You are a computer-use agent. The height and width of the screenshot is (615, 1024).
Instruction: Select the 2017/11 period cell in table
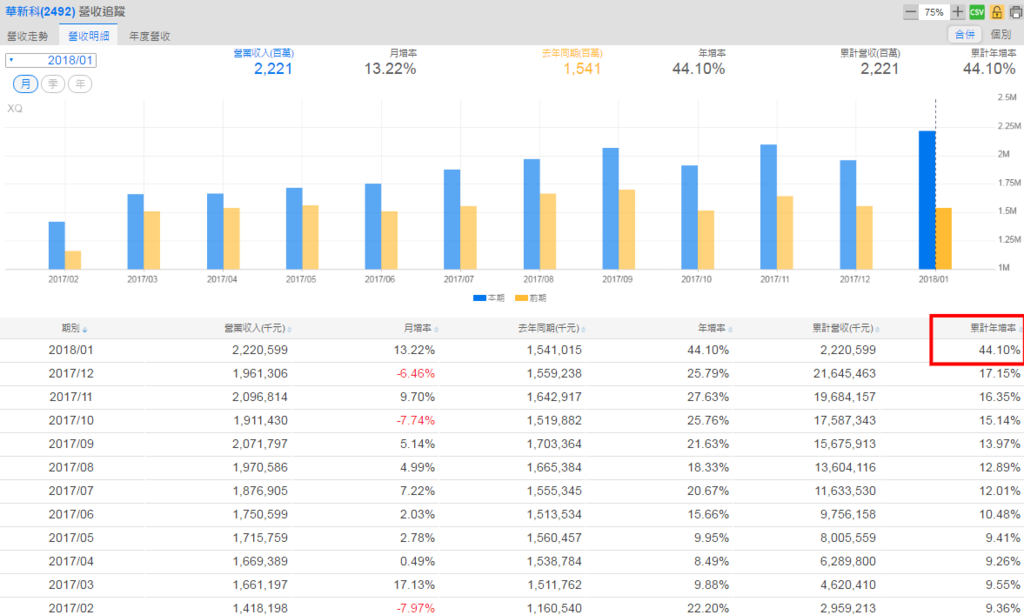click(x=71, y=397)
